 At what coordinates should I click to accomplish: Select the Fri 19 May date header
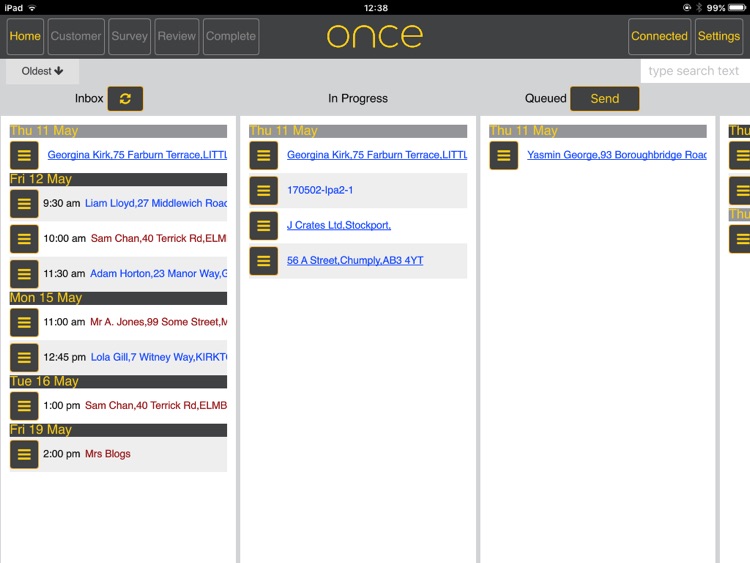(118, 430)
